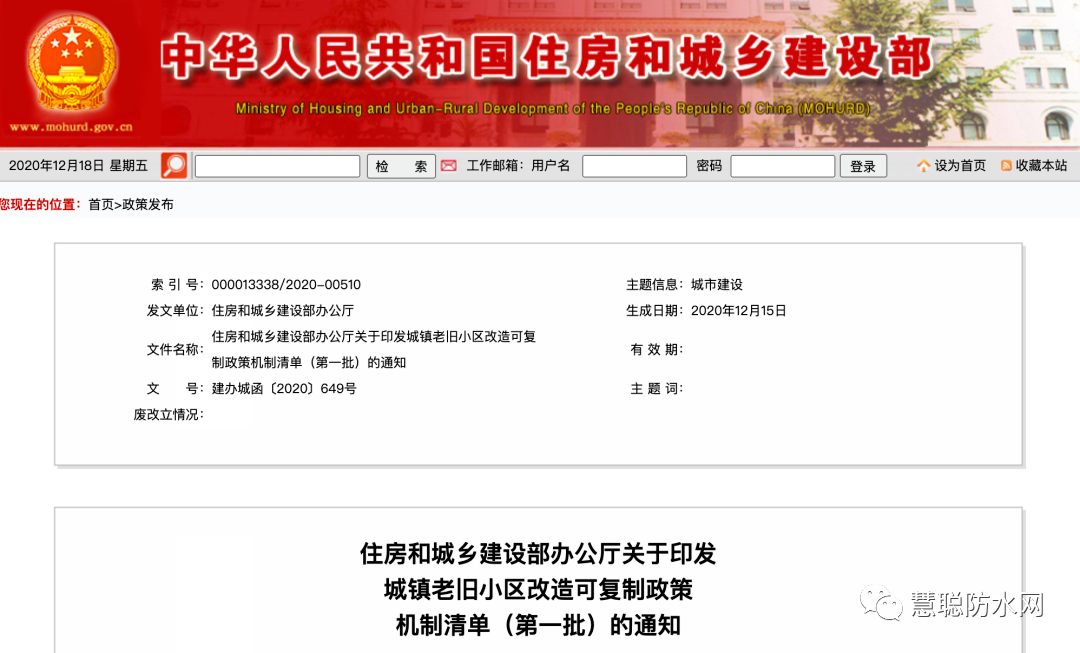
Task: Click the house icon beside 设为首页
Action: tap(923, 166)
